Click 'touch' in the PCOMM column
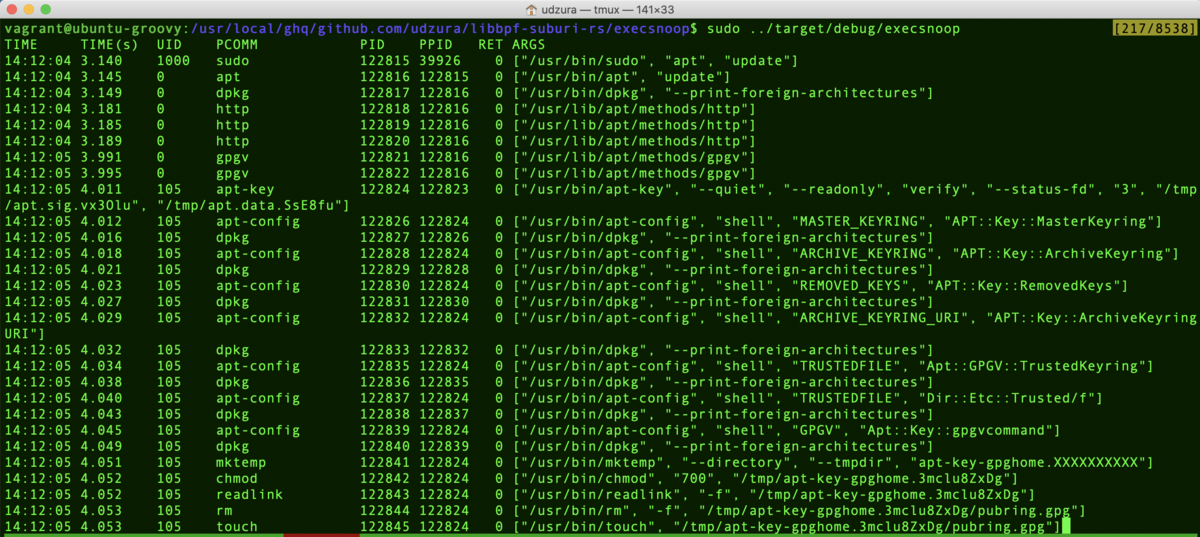 point(237,525)
